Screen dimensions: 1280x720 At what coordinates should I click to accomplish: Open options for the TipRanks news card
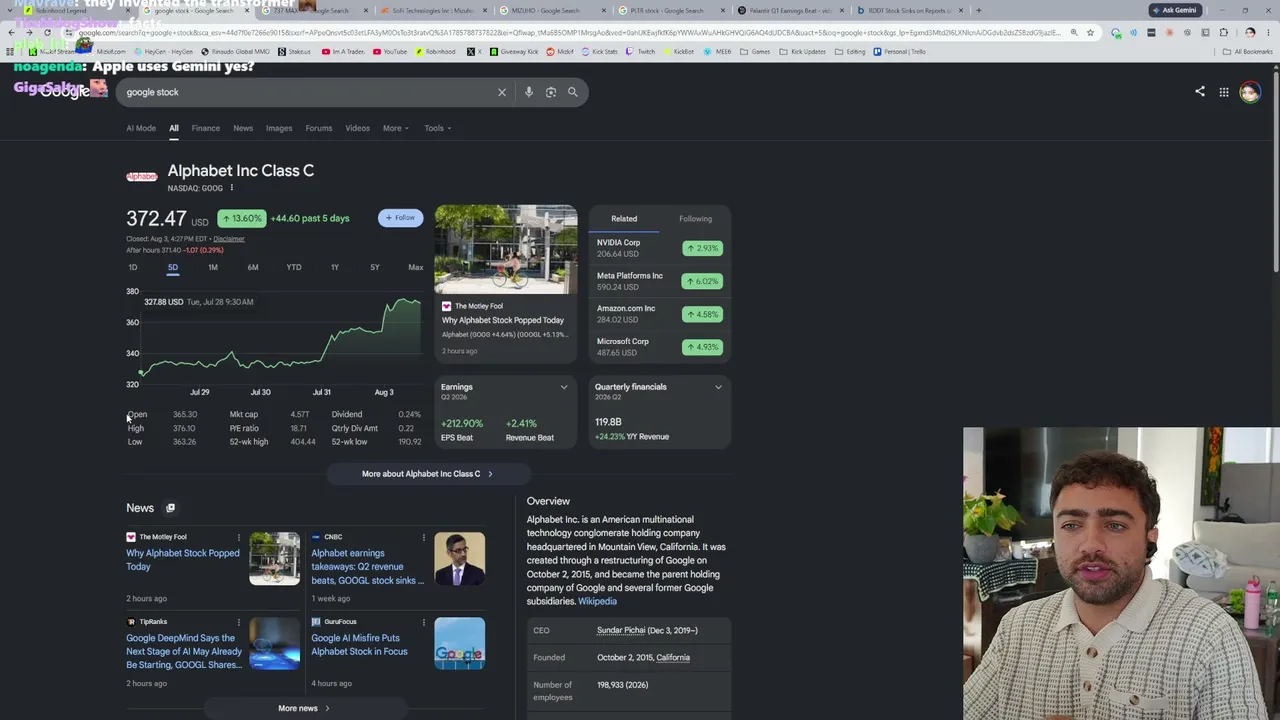(x=238, y=622)
